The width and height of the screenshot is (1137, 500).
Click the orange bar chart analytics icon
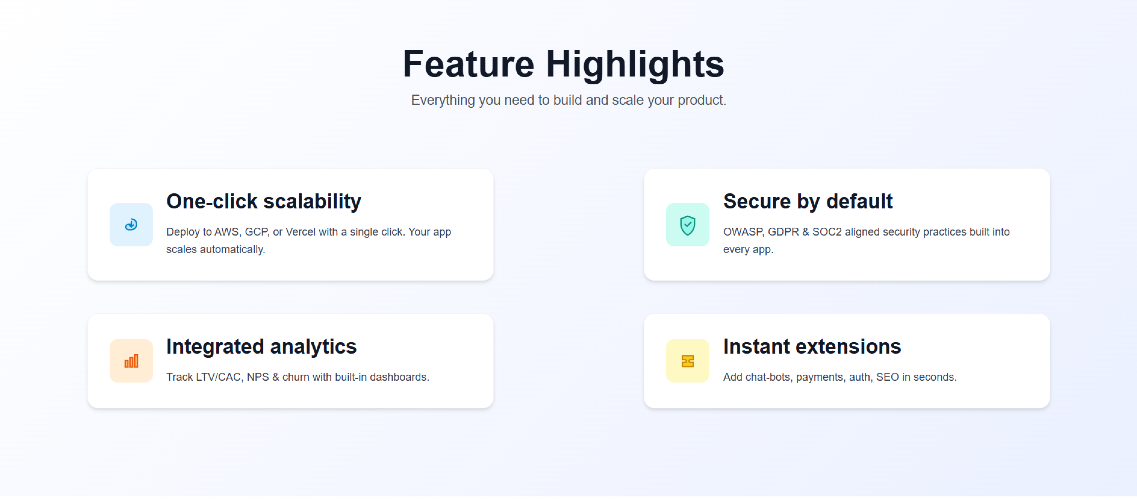pos(131,361)
